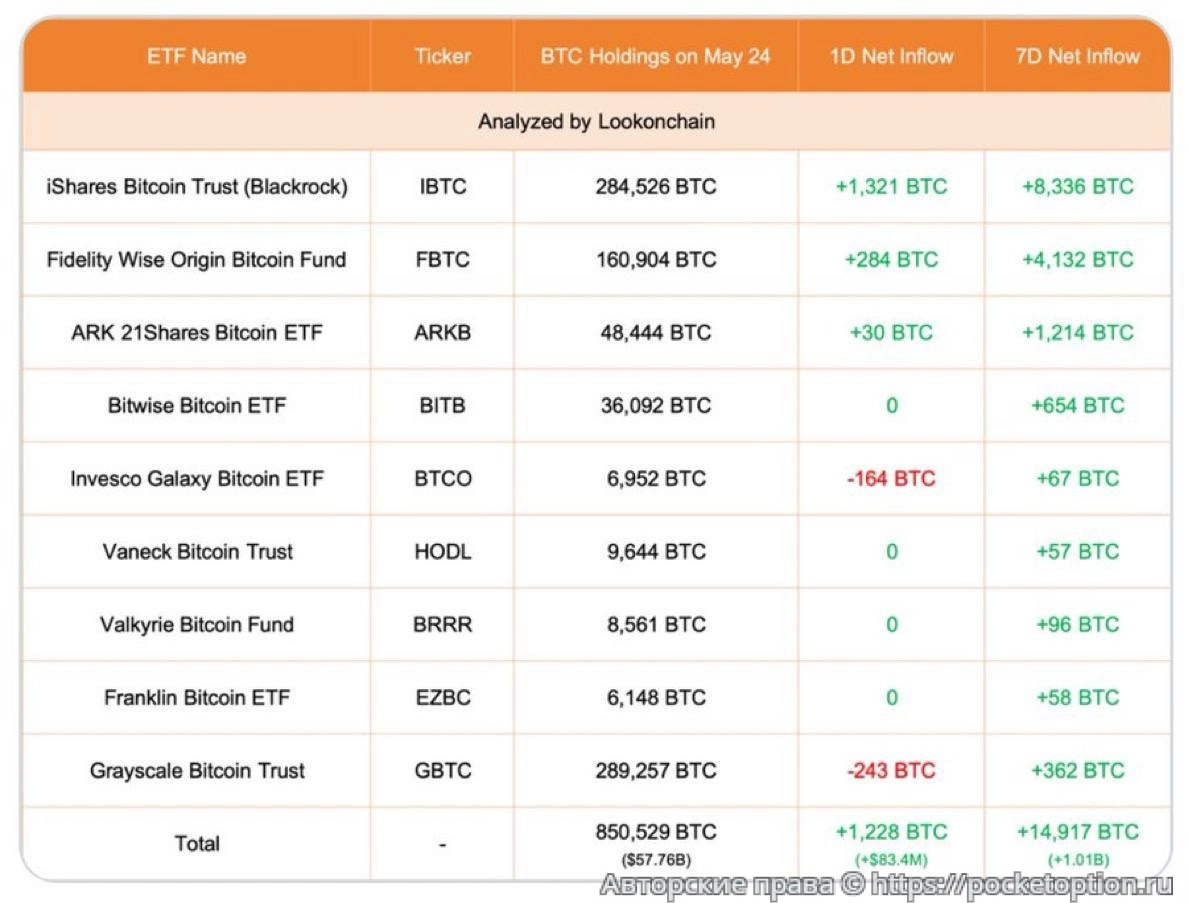Select the HODL ticker cell
Image resolution: width=1188 pixels, height=903 pixels.
[442, 551]
